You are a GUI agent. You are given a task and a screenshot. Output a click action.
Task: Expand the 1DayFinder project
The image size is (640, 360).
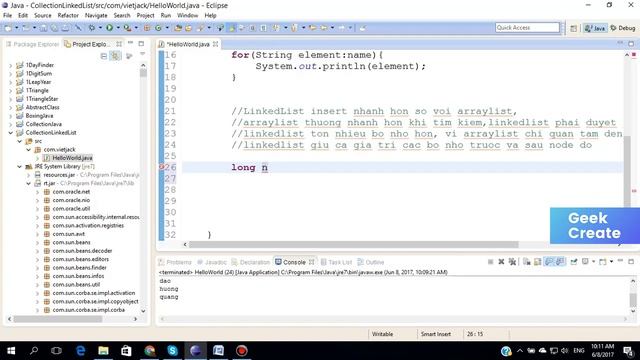point(11,65)
